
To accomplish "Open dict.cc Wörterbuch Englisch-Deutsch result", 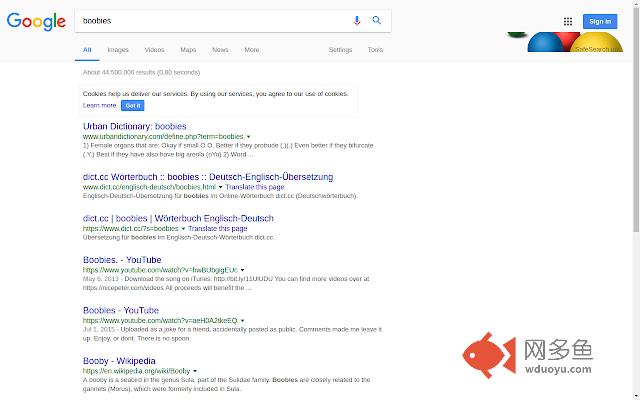I will [178, 218].
